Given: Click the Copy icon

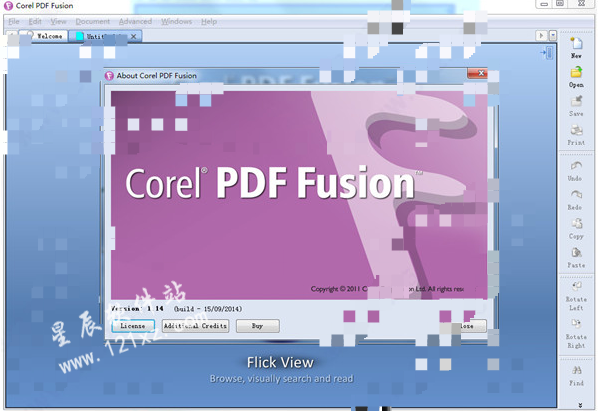Looking at the screenshot, I should pyautogui.click(x=576, y=223).
